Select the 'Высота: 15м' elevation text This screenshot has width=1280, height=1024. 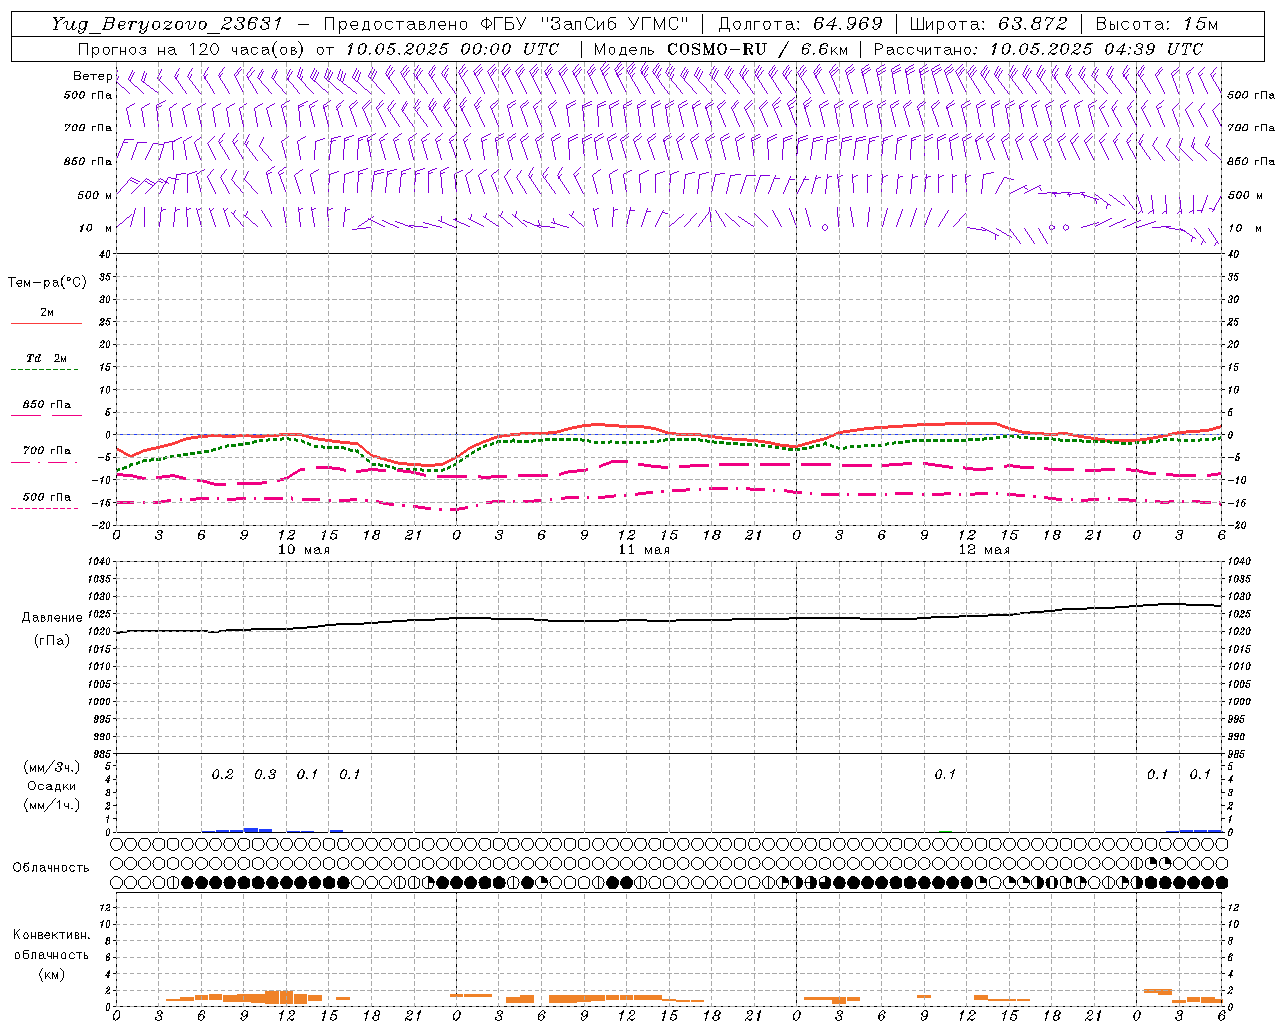tap(1157, 24)
